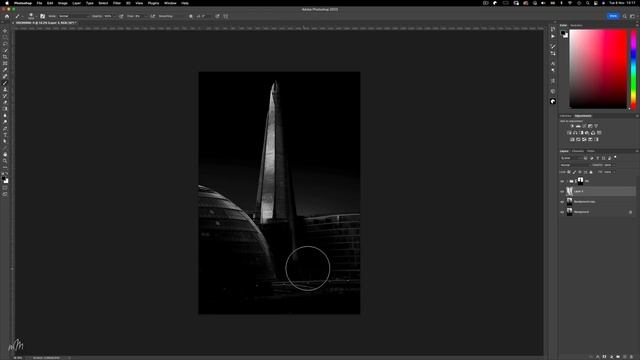Add a Hue/Saturation adjustment
Viewport: 640px width, 360px height.
tap(569, 133)
